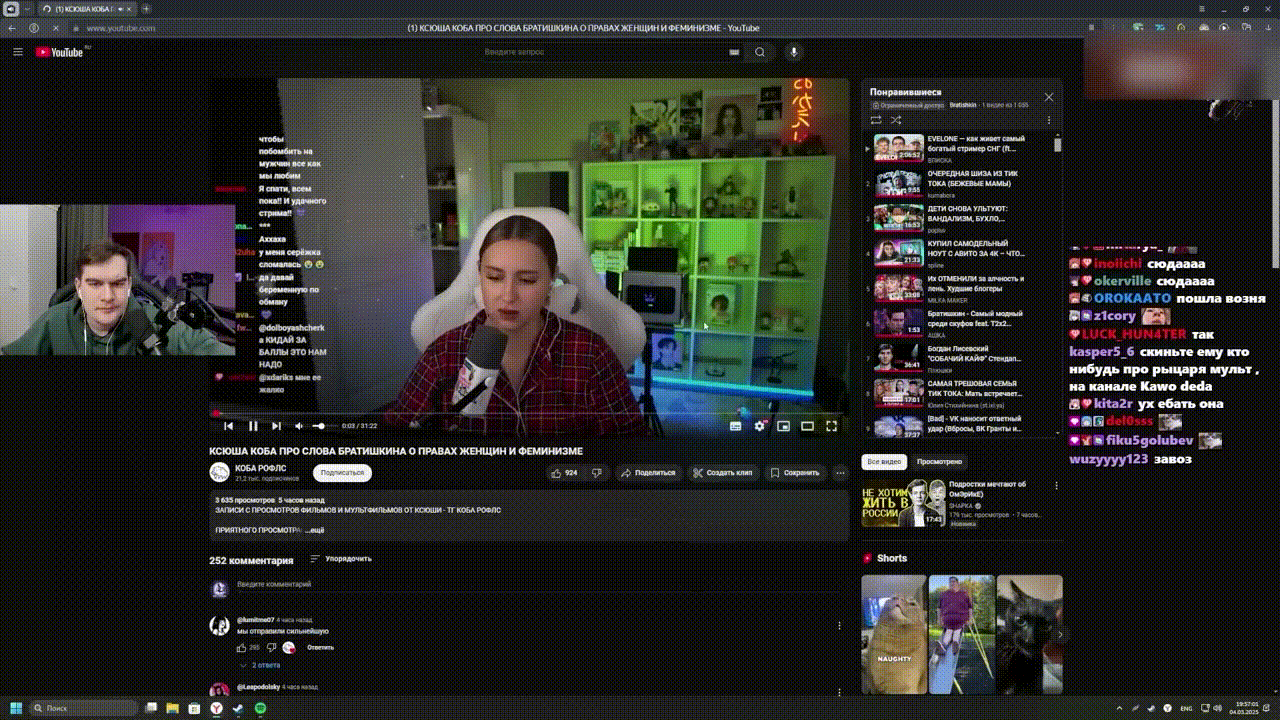Open more actions ellipsis under video
This screenshot has height=720, width=1280.
(x=838, y=473)
